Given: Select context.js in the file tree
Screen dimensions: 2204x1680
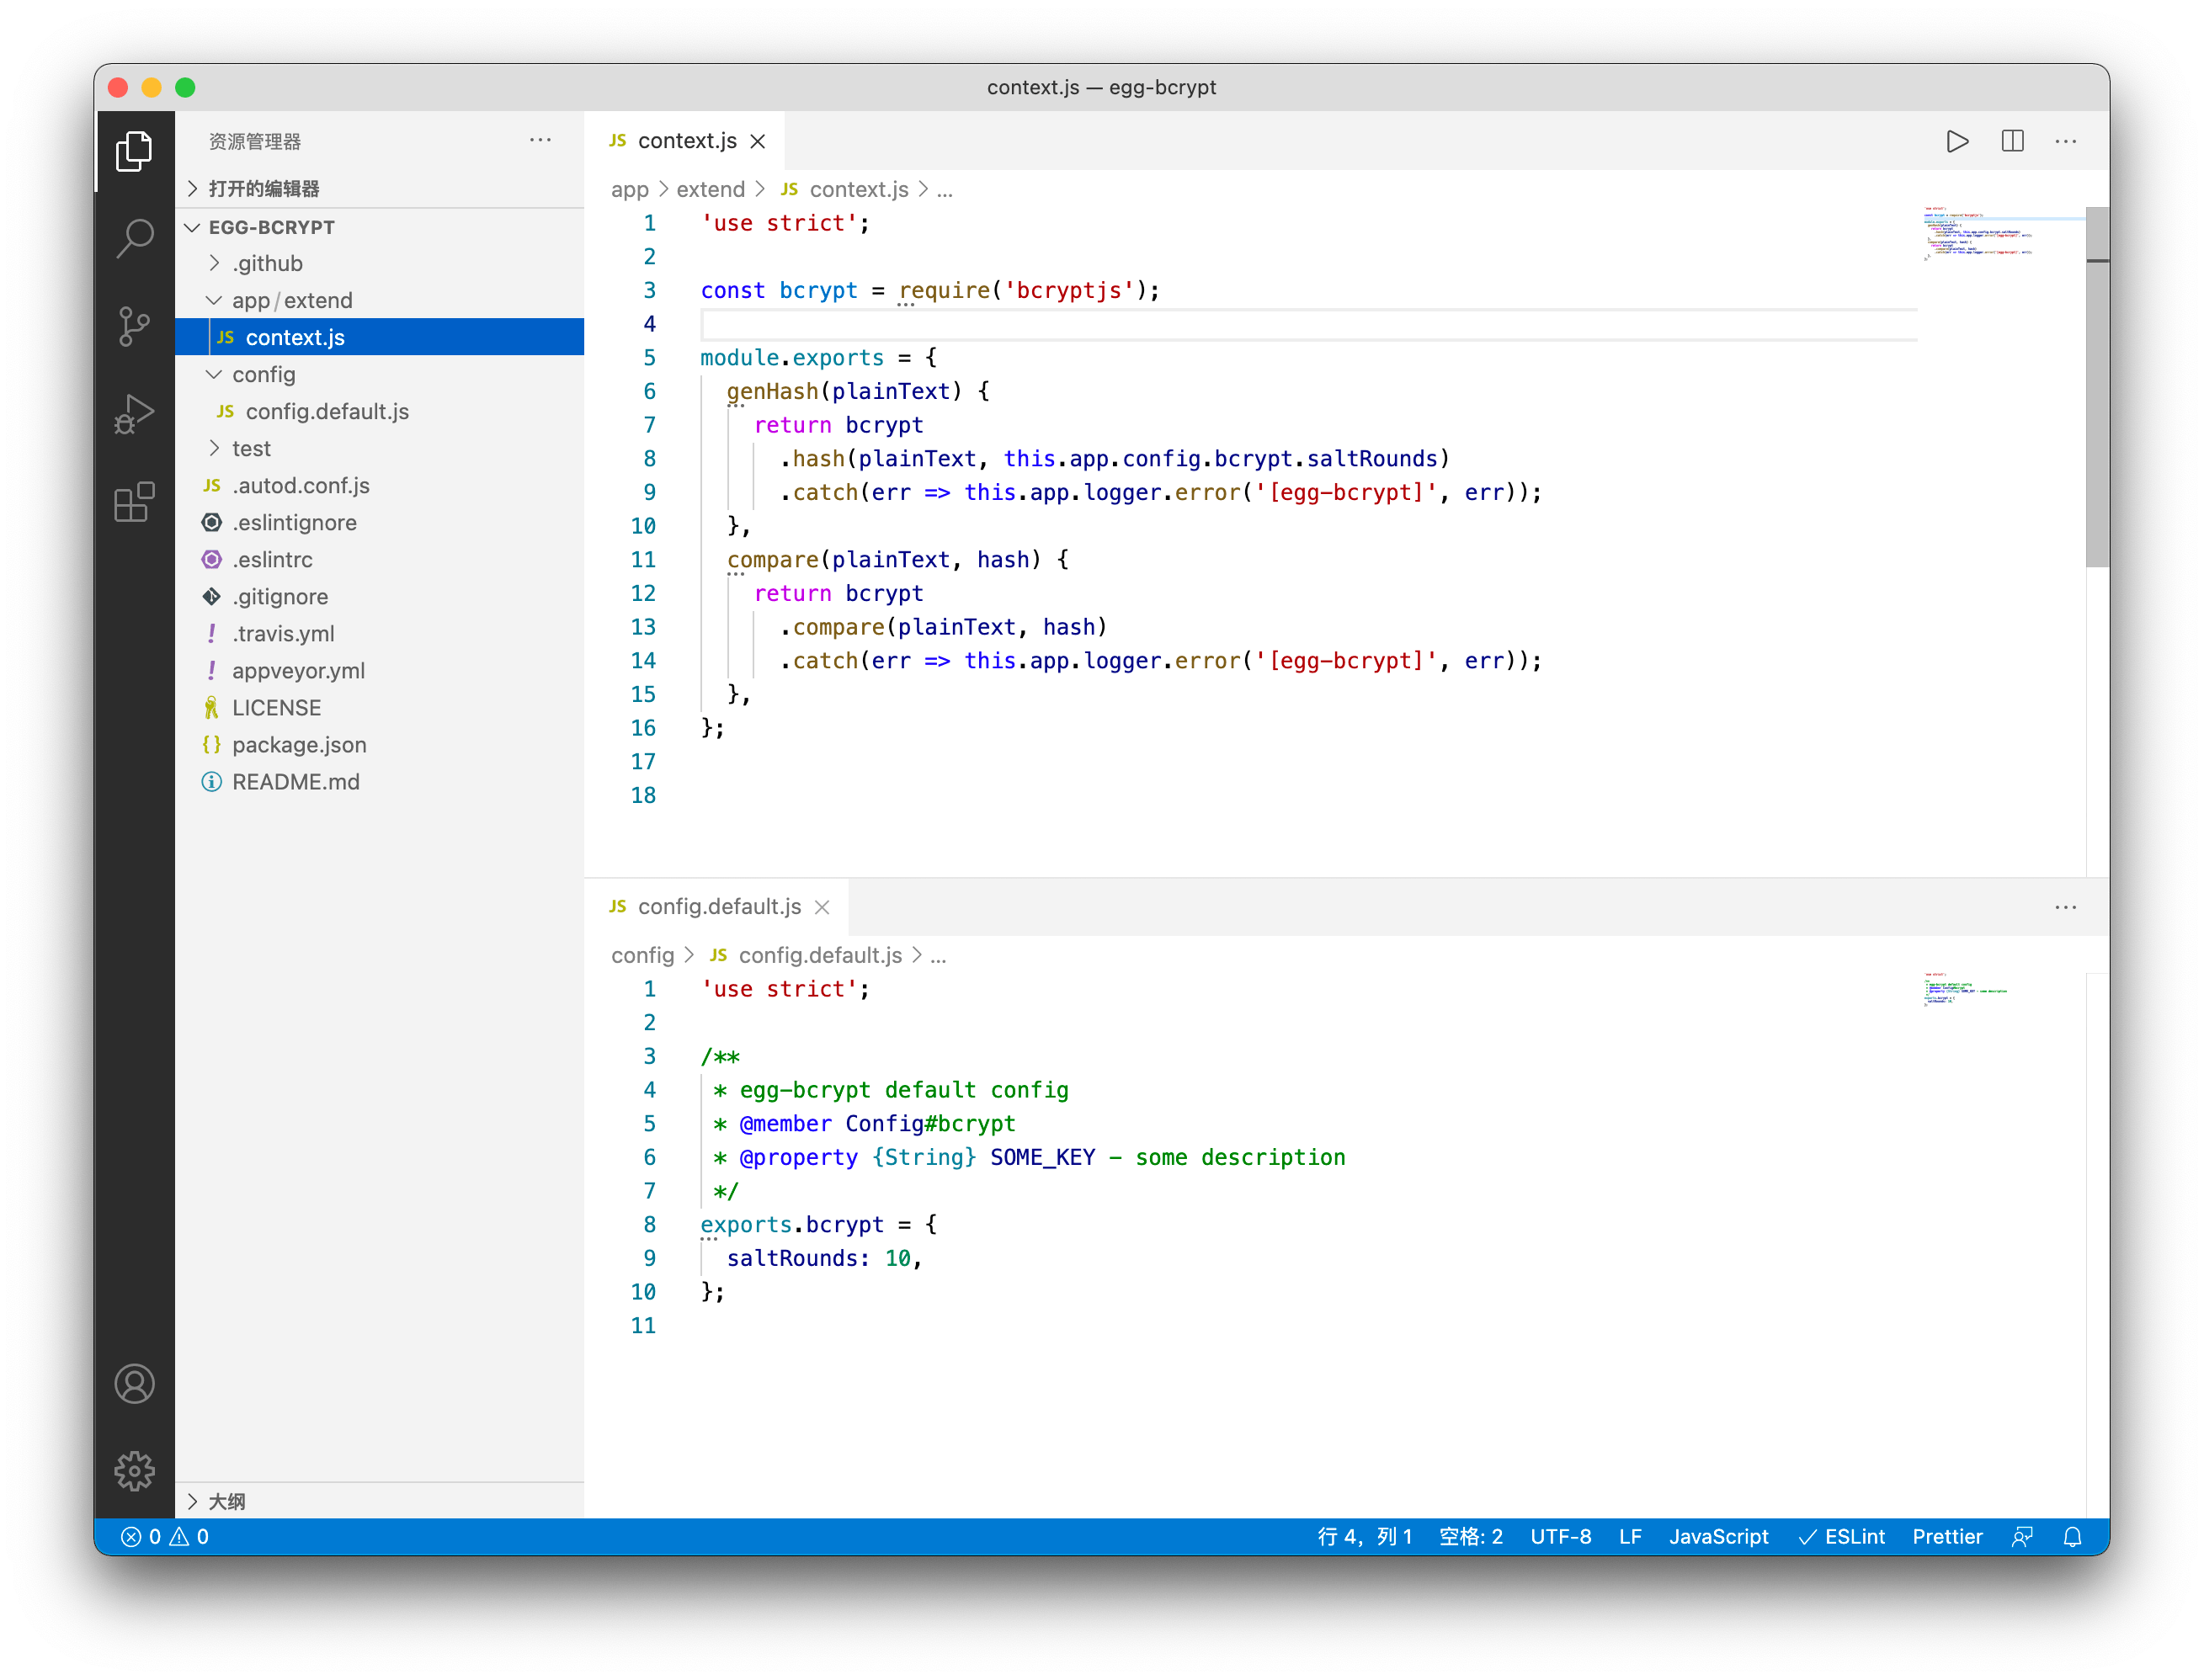Looking at the screenshot, I should pyautogui.click(x=380, y=337).
